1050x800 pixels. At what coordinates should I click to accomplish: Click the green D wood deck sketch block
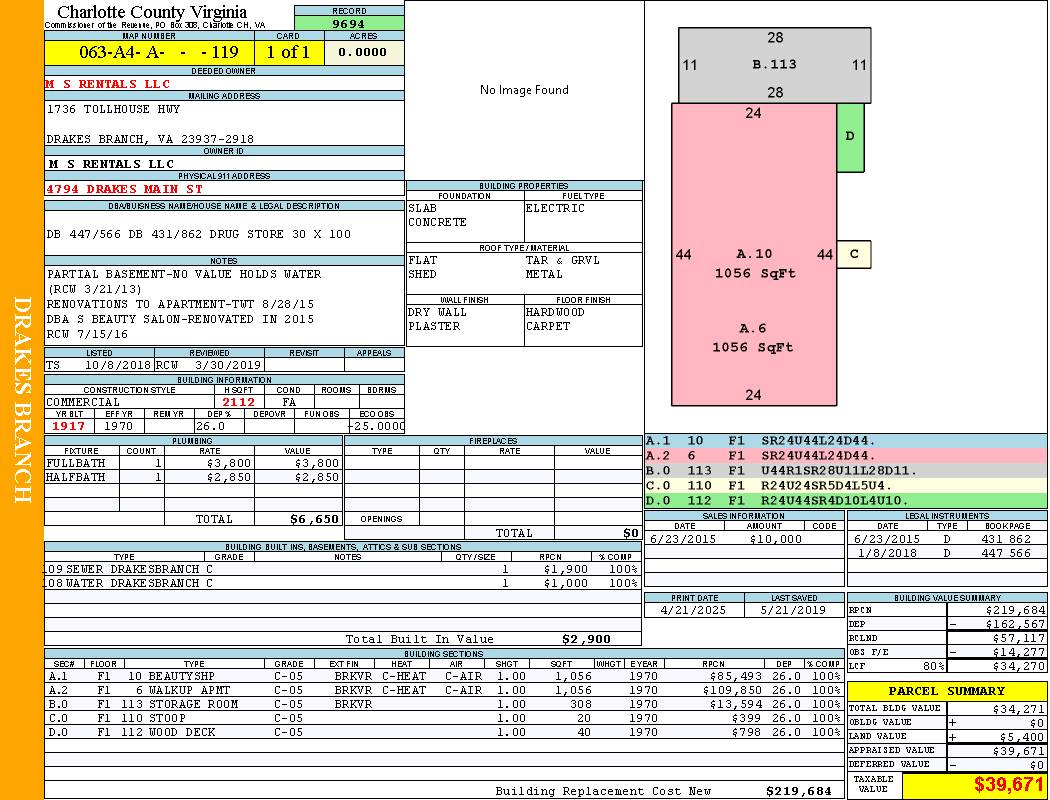pos(850,136)
